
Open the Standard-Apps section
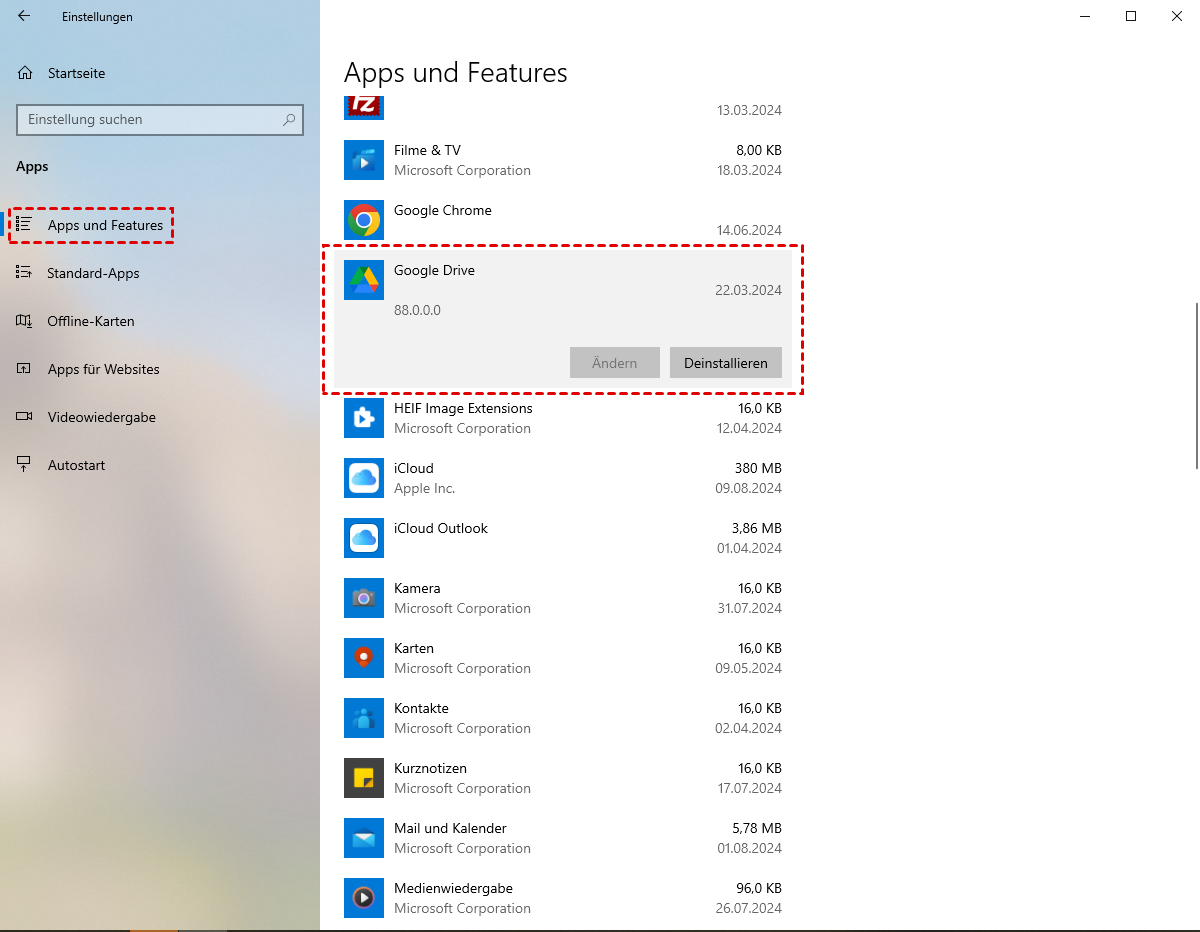[x=93, y=273]
